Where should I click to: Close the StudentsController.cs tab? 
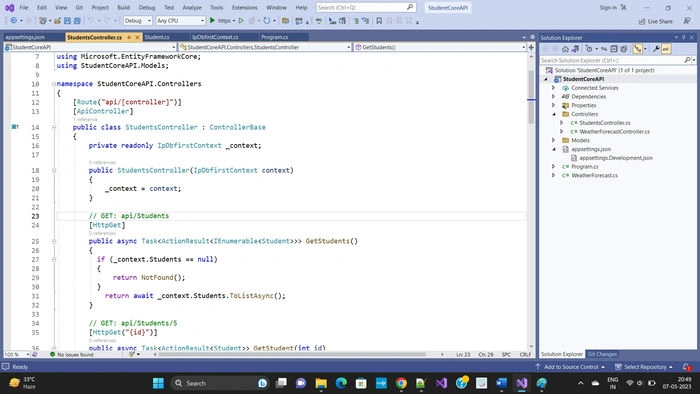(138, 37)
